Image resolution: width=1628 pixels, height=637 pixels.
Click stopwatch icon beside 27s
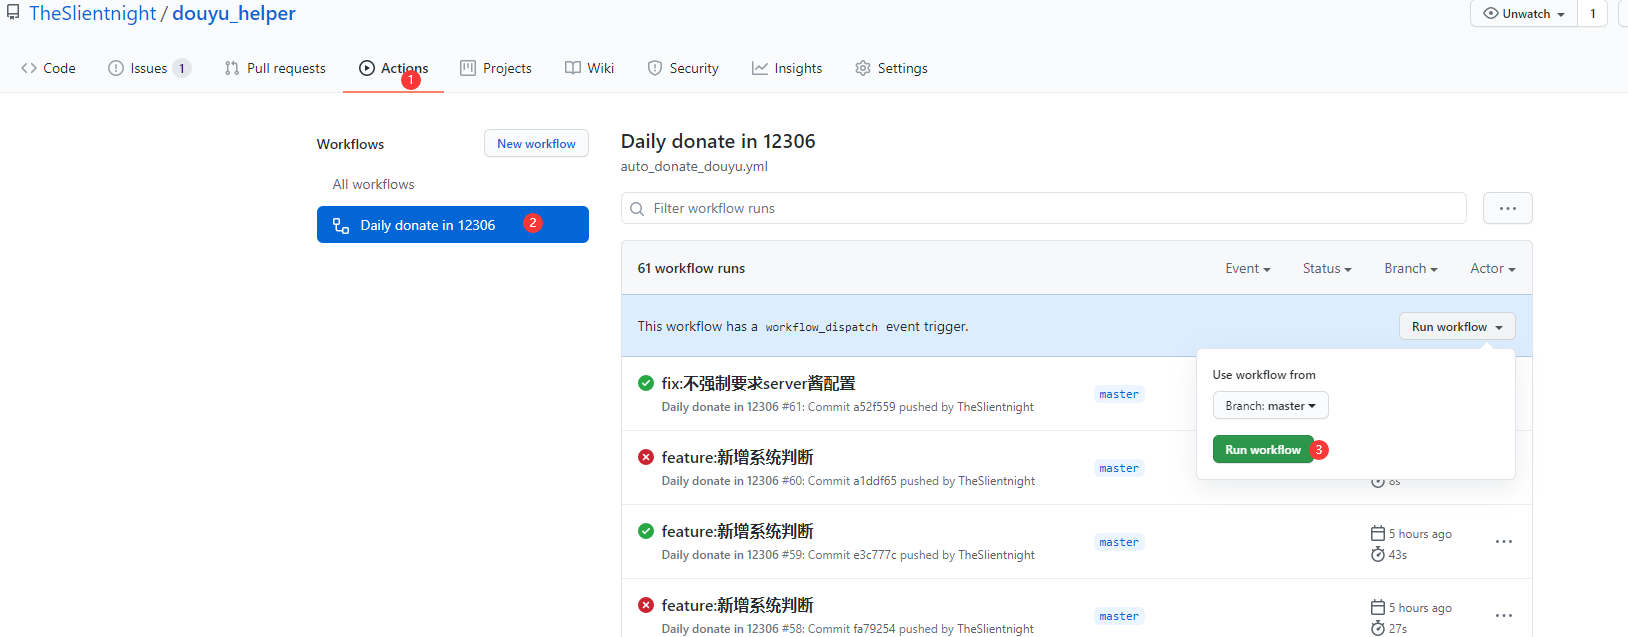coord(1378,628)
